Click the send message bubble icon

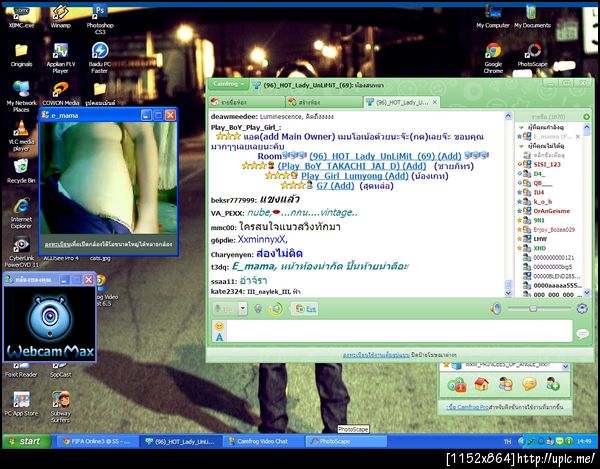[582, 334]
